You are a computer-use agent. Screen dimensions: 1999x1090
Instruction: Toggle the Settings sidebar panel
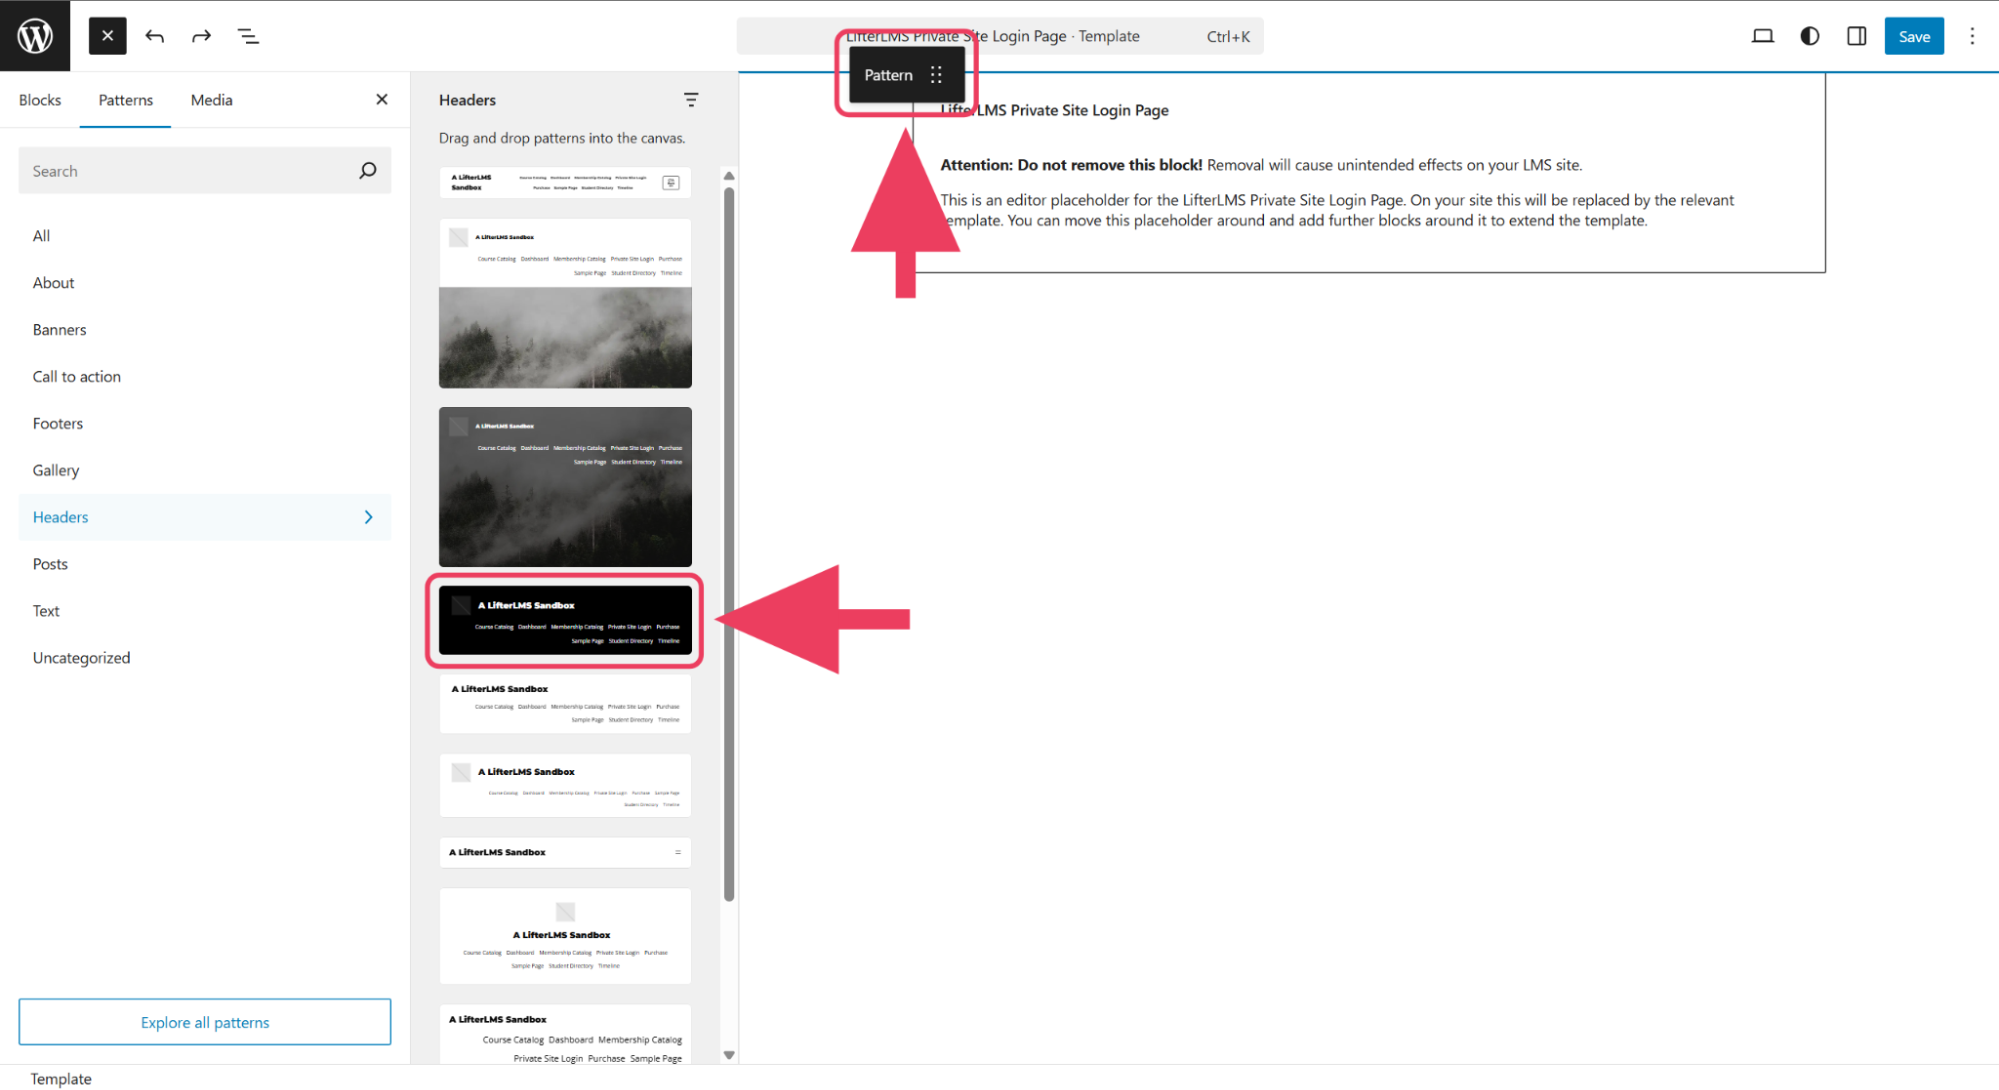1856,36
